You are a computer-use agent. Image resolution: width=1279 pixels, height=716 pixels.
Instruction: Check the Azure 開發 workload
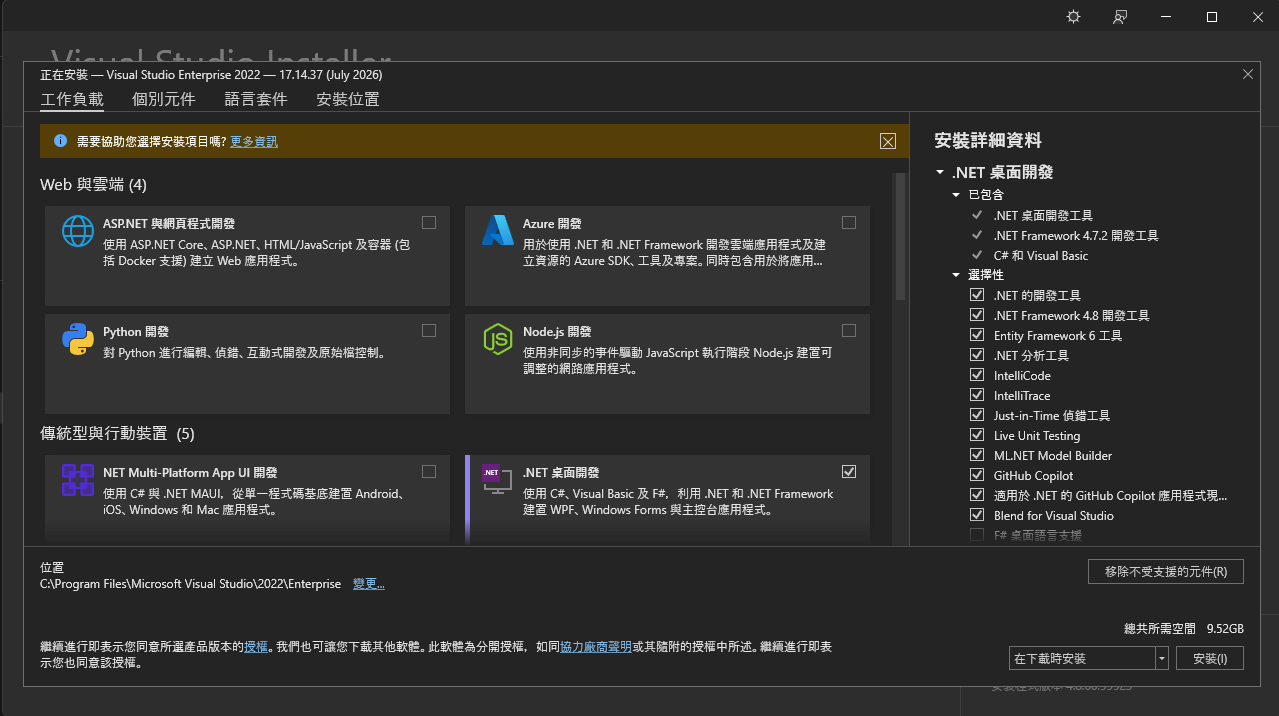(x=849, y=222)
